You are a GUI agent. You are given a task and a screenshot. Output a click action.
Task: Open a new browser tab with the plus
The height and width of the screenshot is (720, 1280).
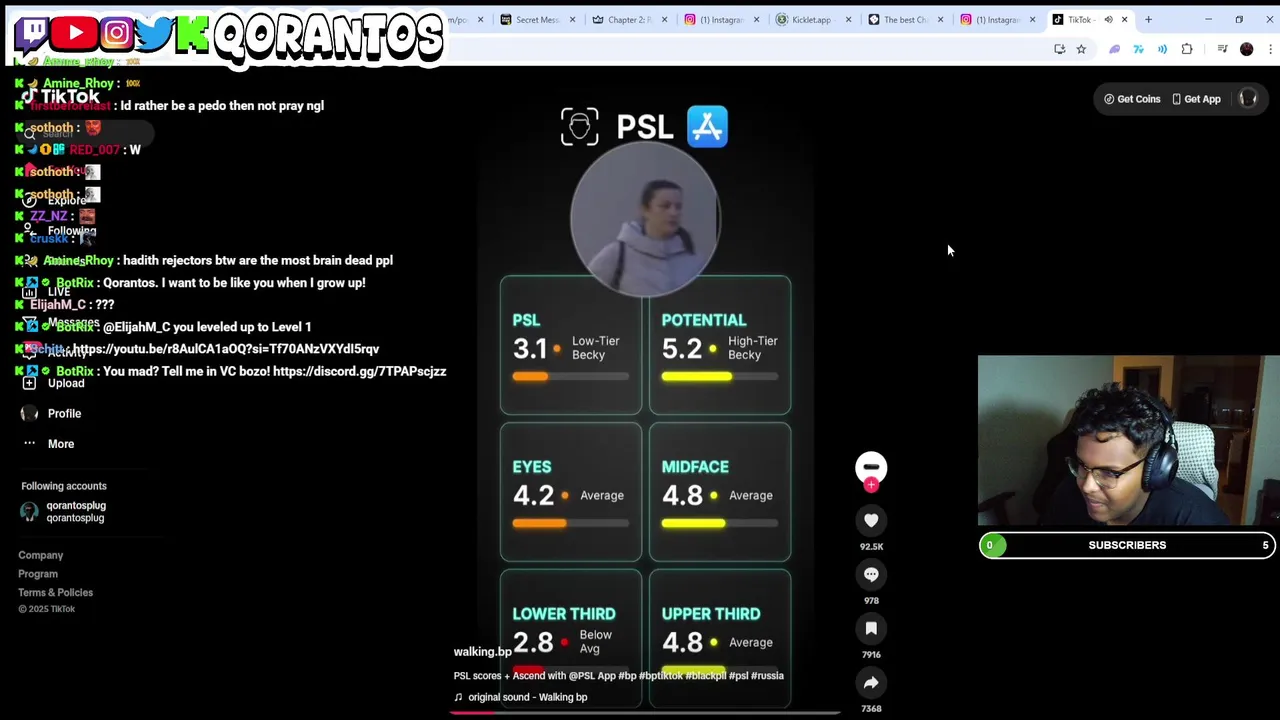tap(1148, 20)
